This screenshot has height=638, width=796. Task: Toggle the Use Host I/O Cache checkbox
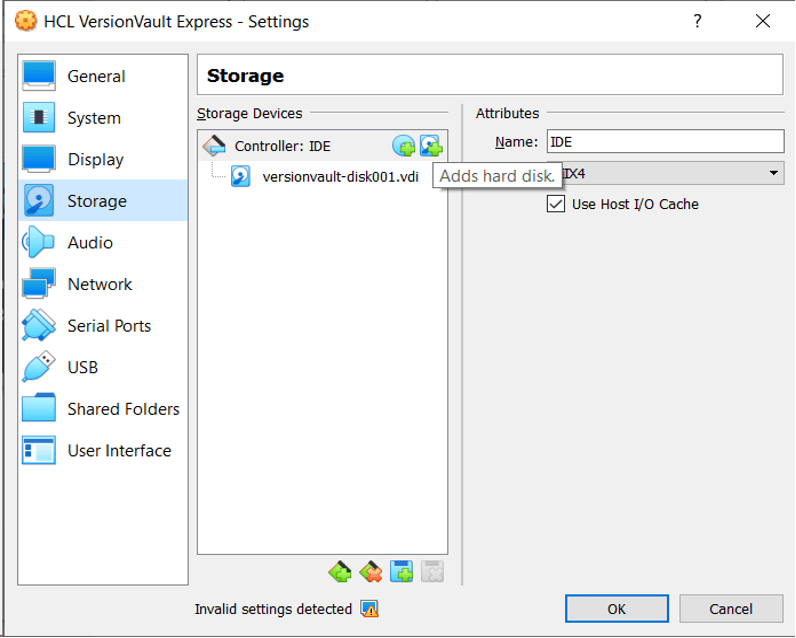[x=556, y=204]
